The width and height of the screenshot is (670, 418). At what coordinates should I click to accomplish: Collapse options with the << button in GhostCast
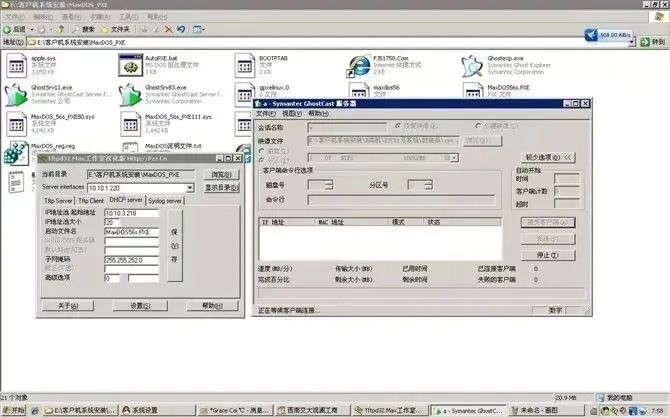click(x=548, y=158)
